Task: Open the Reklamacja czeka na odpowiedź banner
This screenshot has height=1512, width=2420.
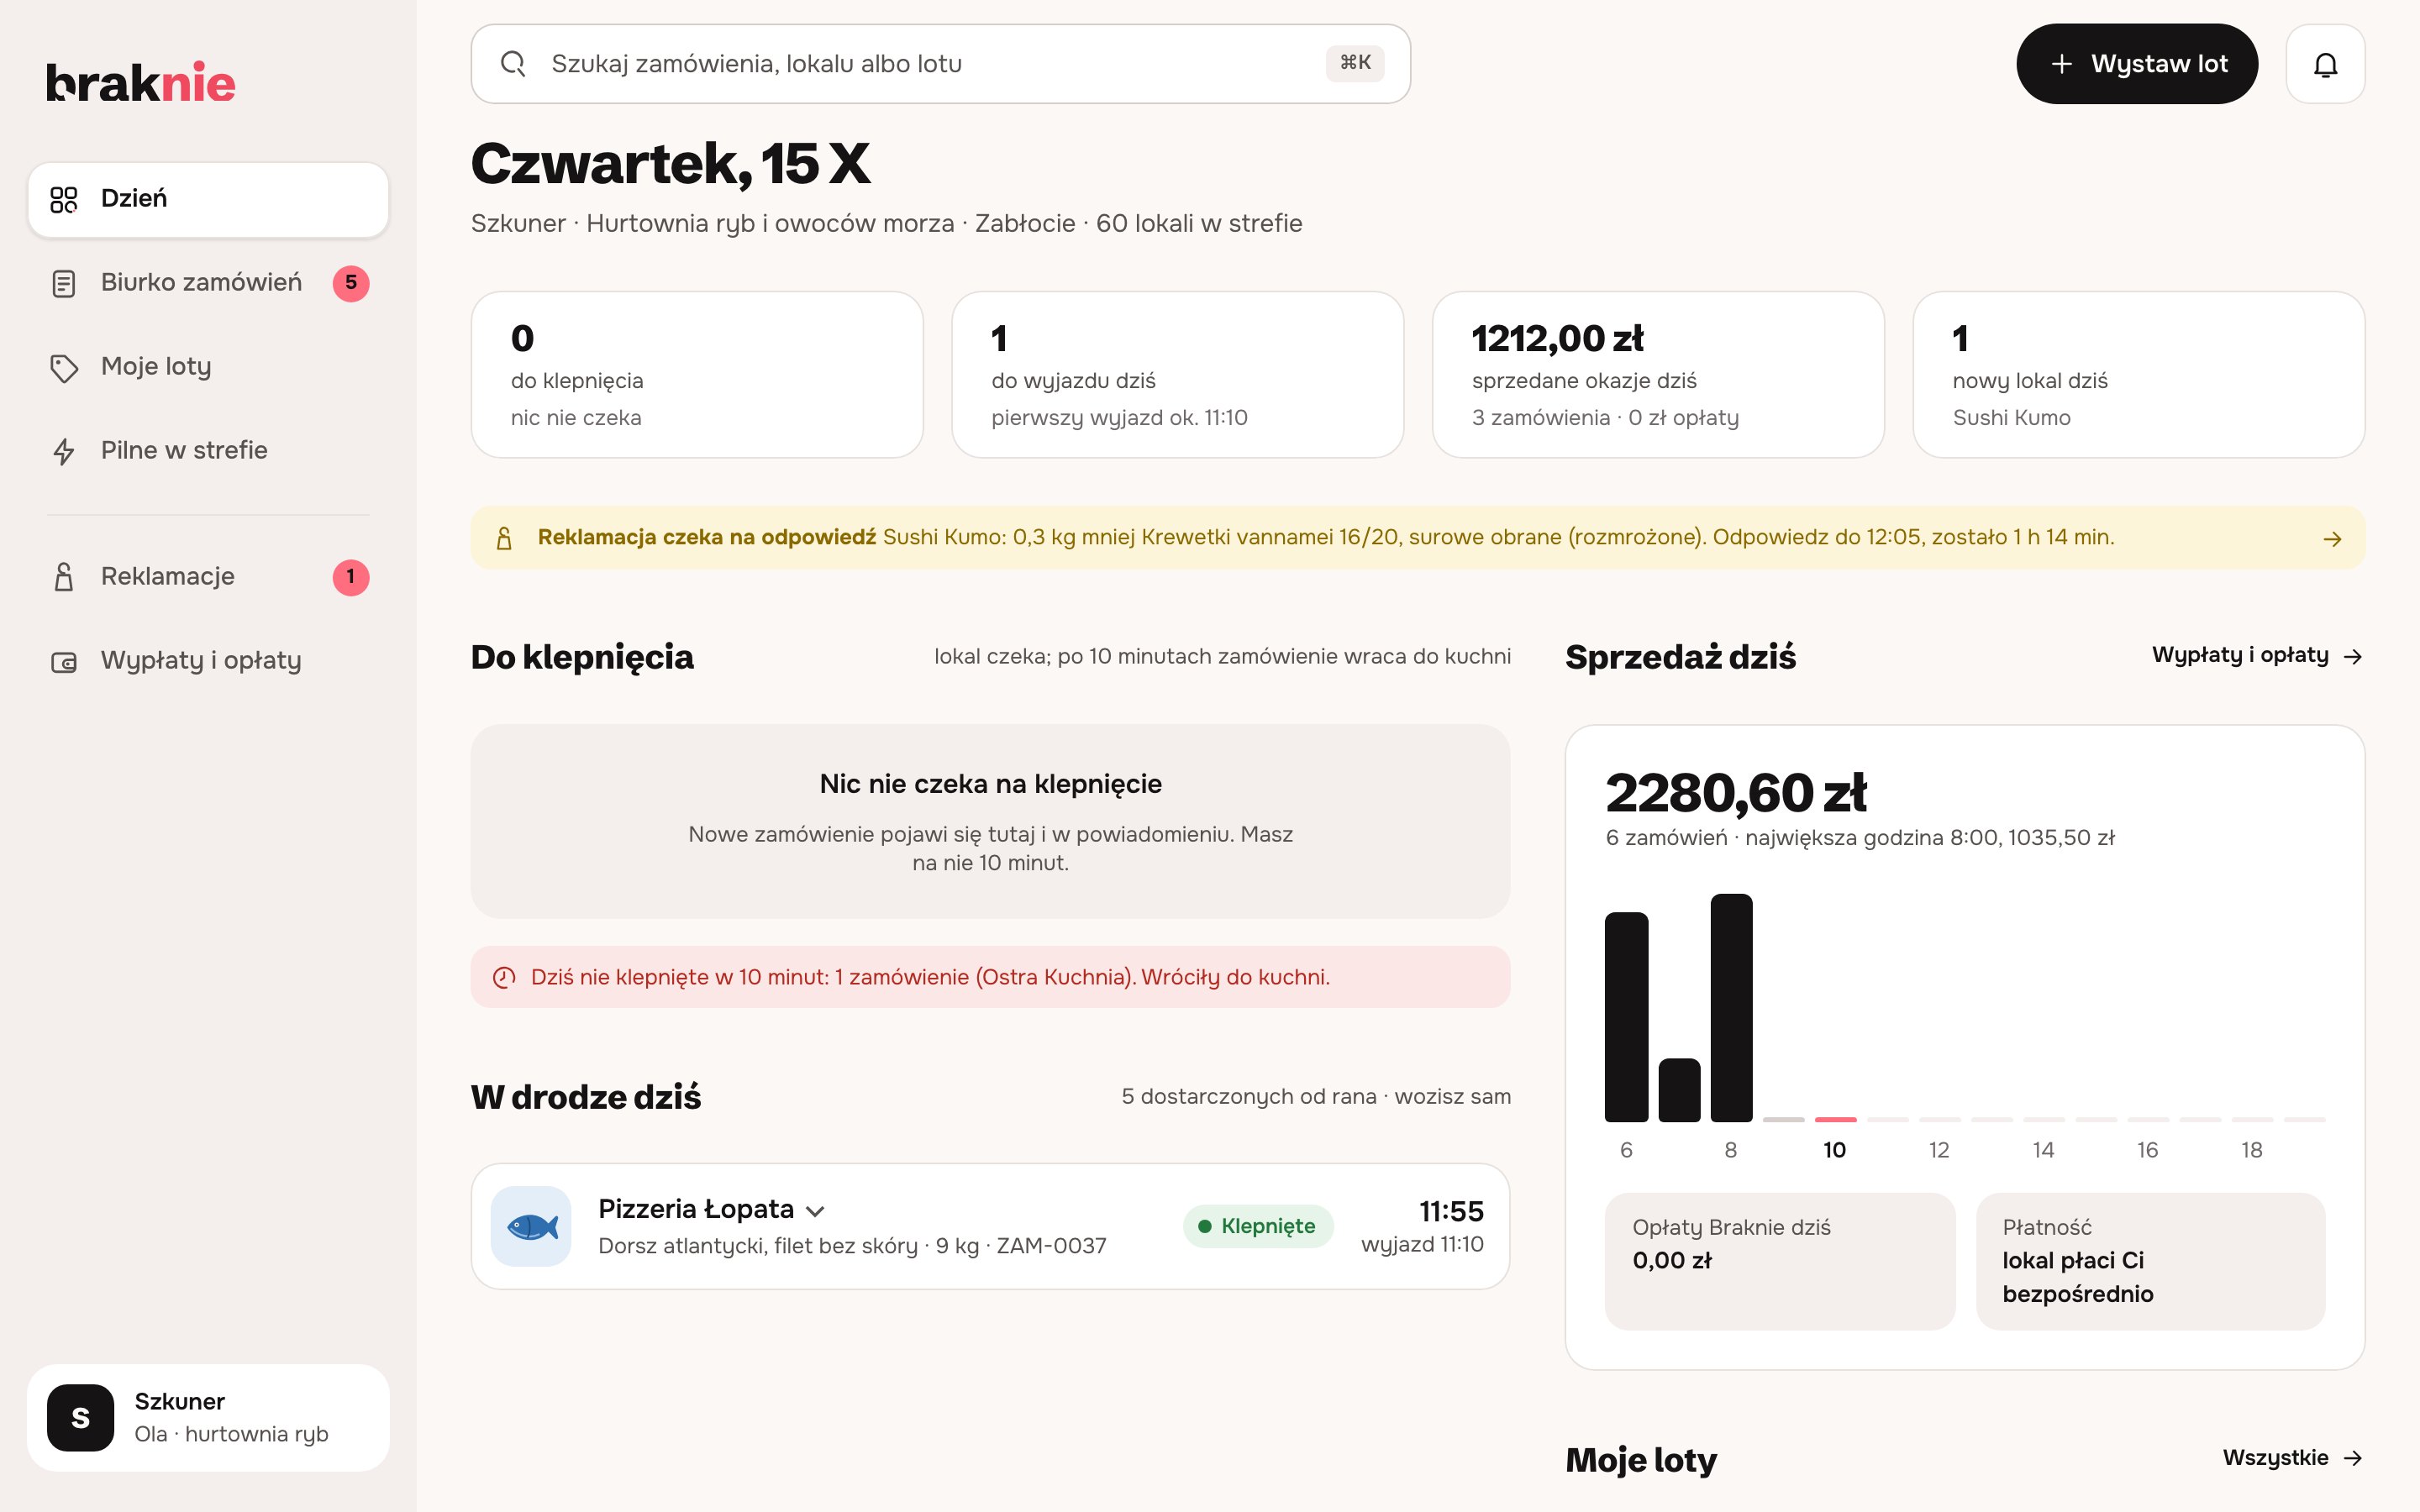Action: tap(1418, 538)
